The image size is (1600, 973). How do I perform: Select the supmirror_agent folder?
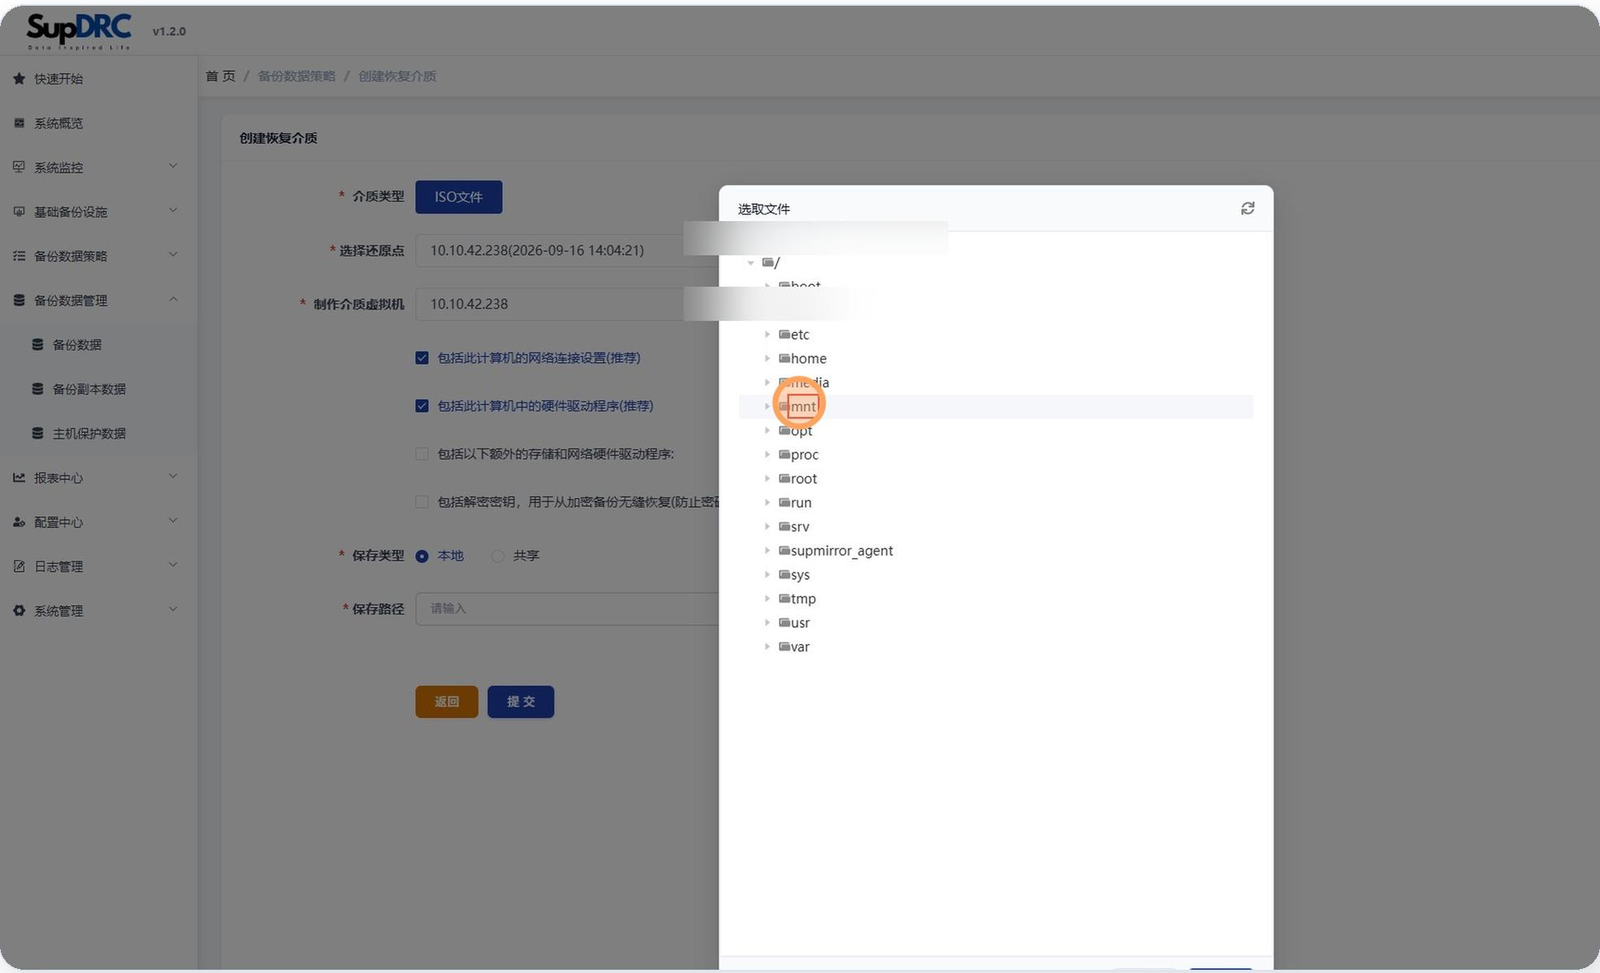click(841, 551)
